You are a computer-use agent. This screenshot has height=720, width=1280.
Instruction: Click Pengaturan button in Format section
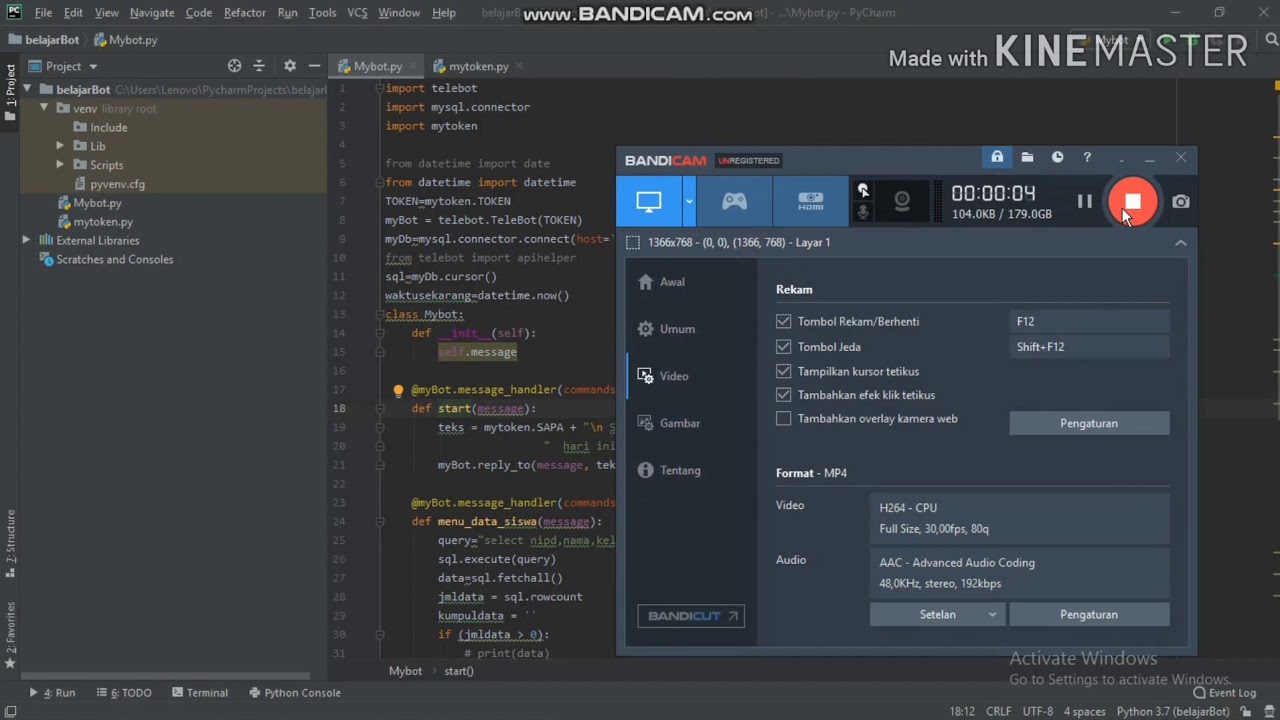coord(1089,614)
